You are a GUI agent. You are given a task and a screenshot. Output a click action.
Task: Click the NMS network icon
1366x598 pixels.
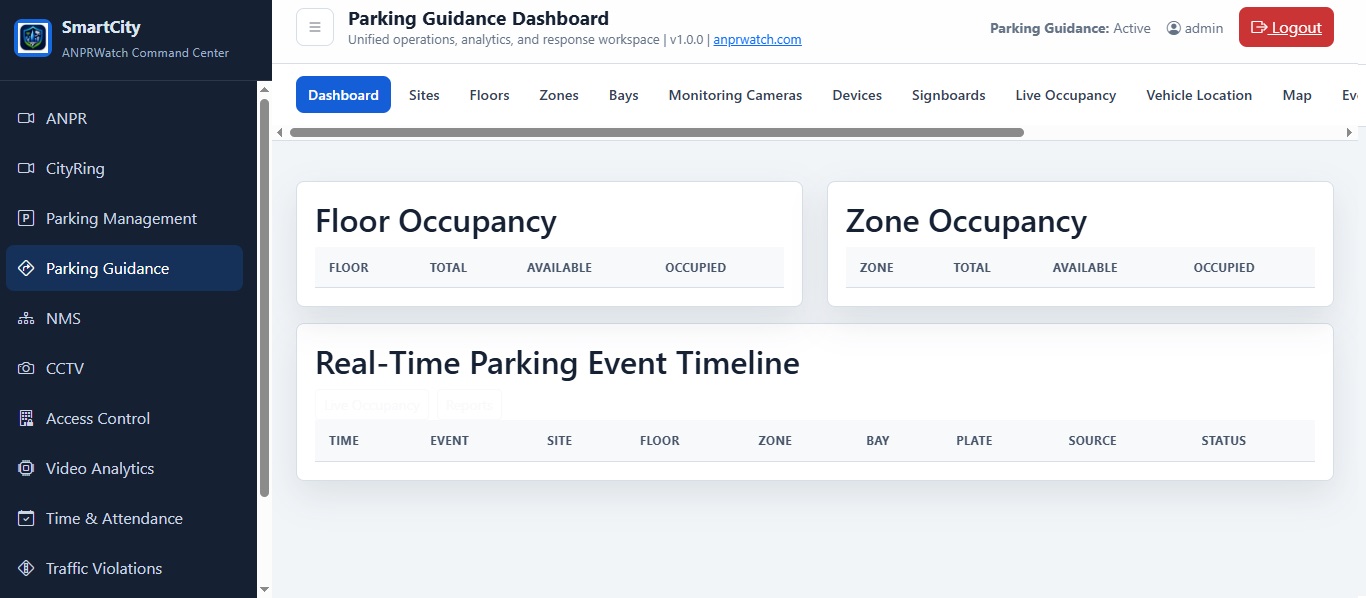(x=27, y=318)
